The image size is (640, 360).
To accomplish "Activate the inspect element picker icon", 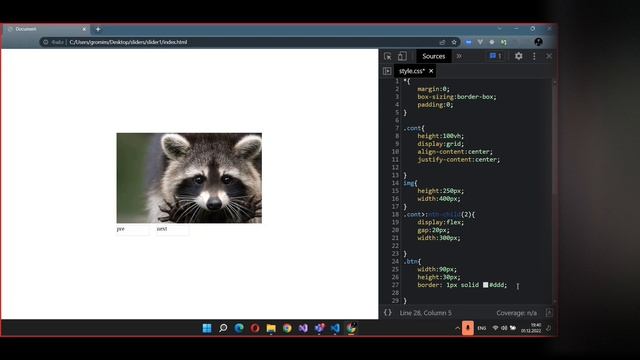I will tap(387, 56).
